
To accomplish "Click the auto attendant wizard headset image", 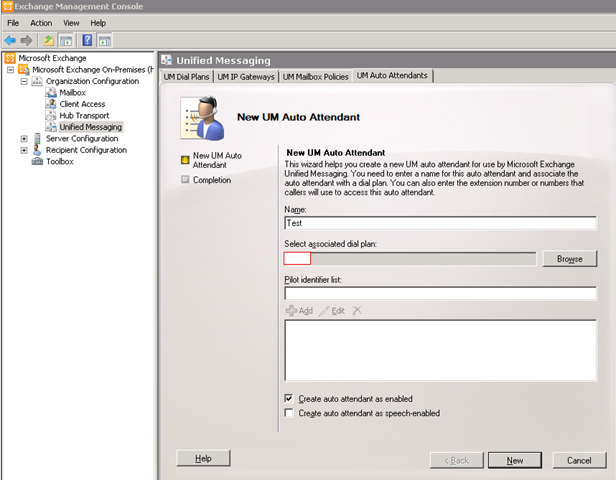I will click(x=203, y=118).
